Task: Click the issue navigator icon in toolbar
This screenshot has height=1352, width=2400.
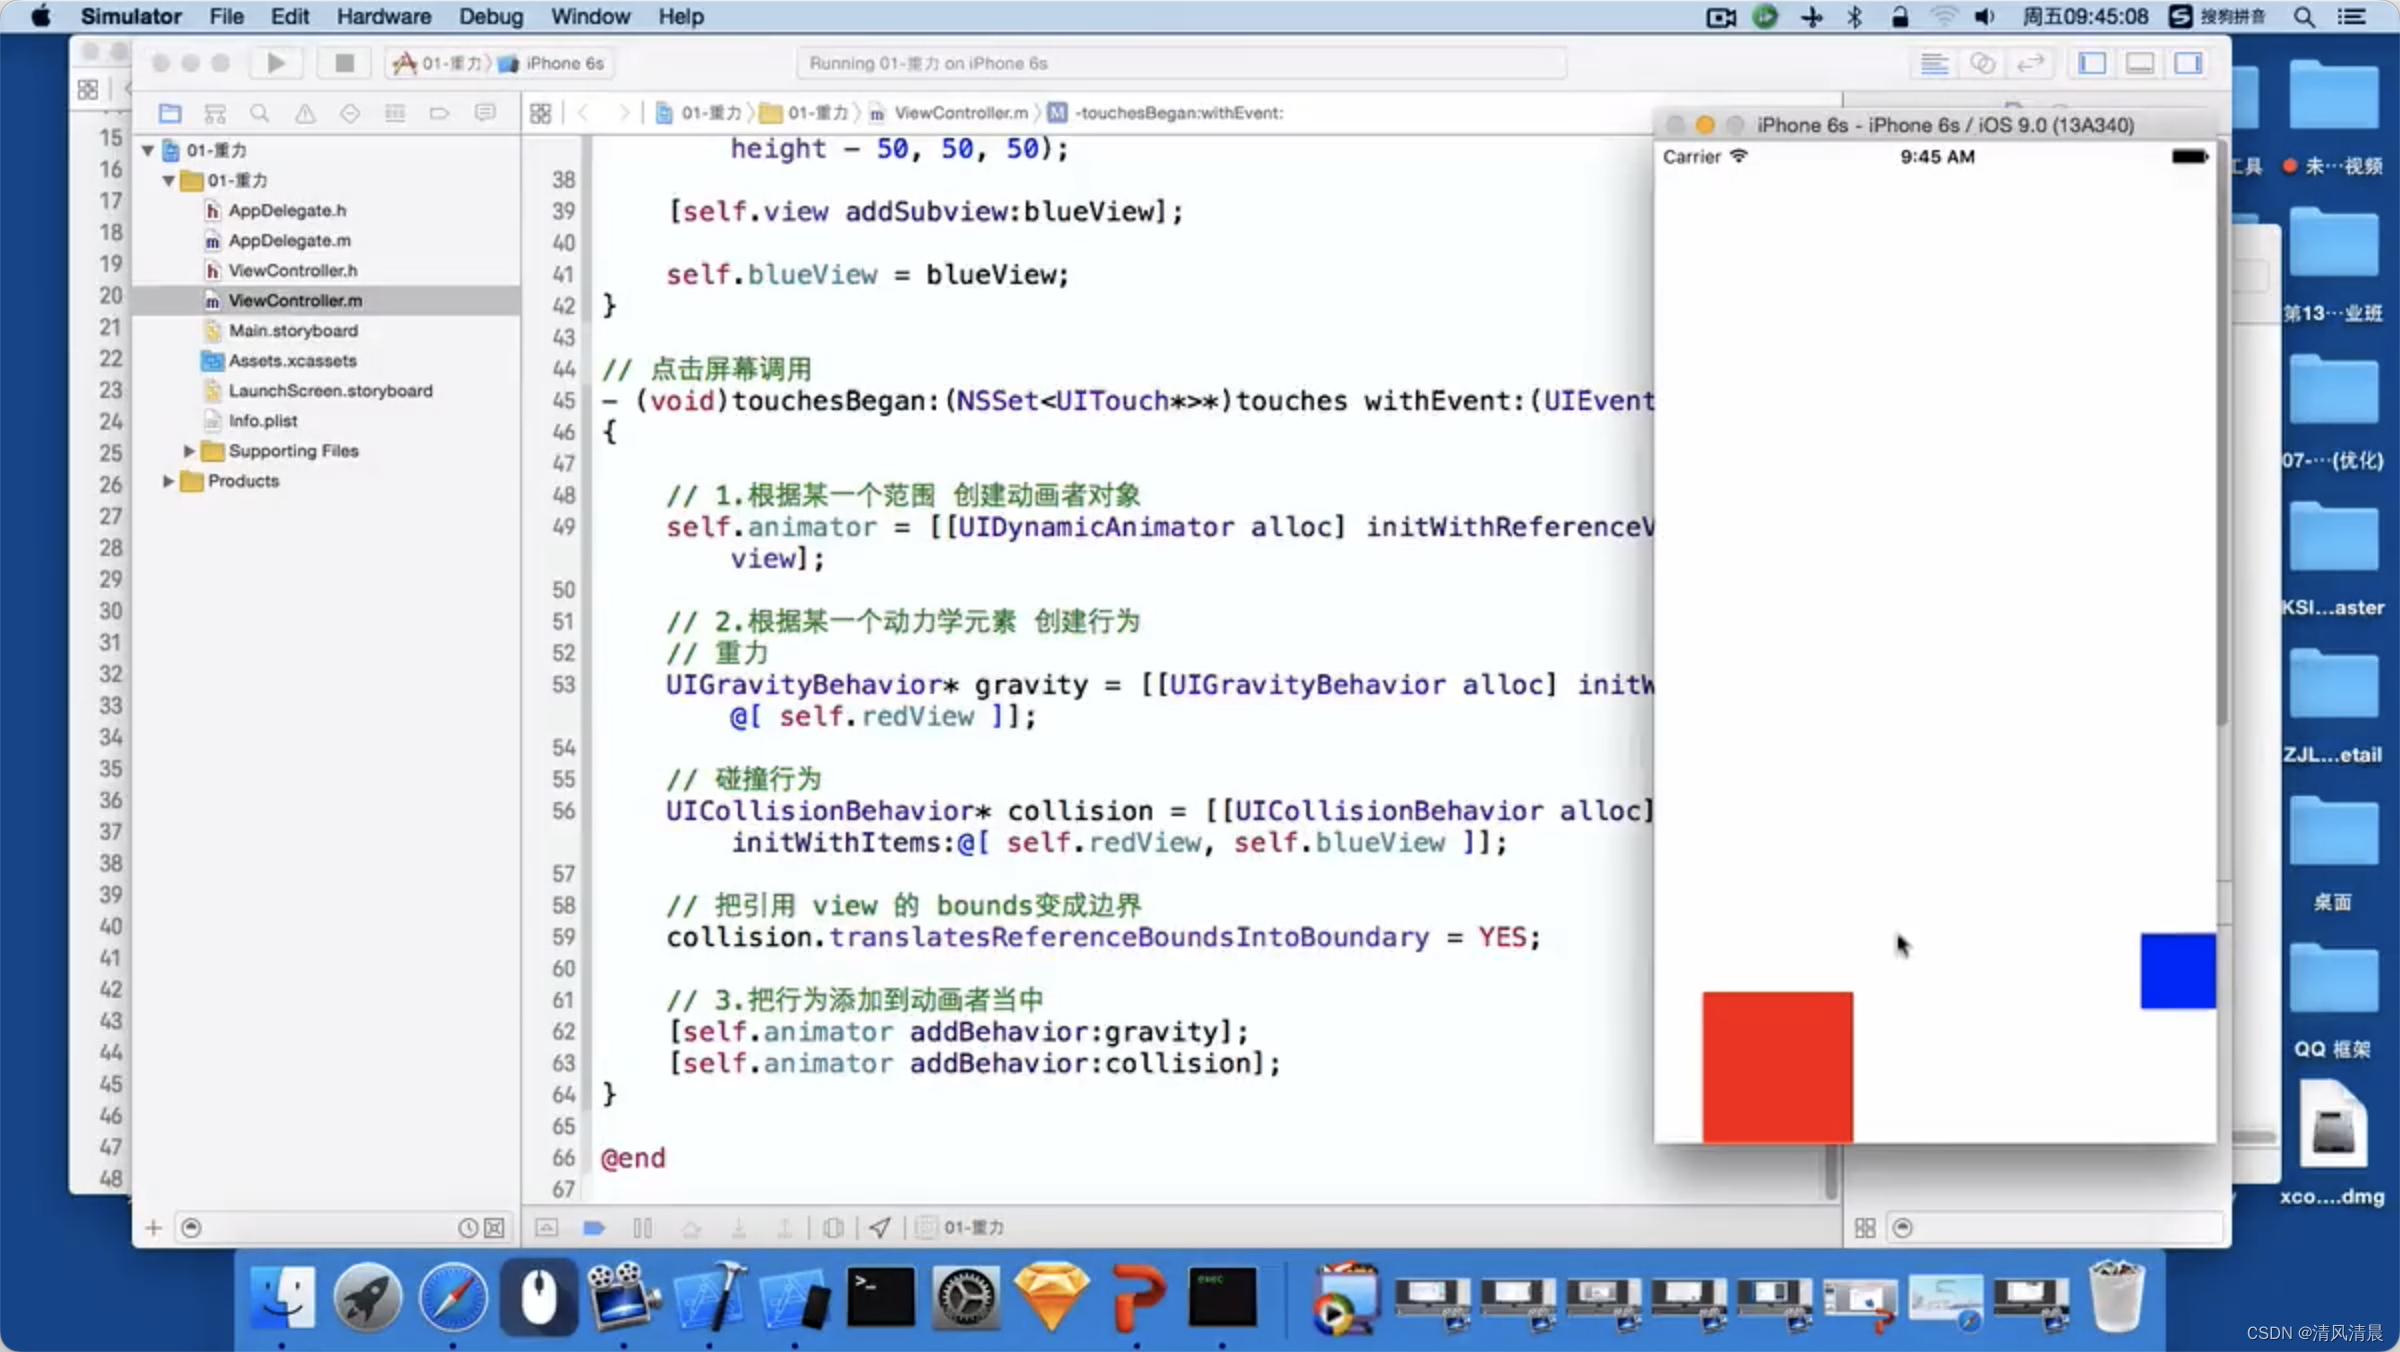Action: point(303,112)
